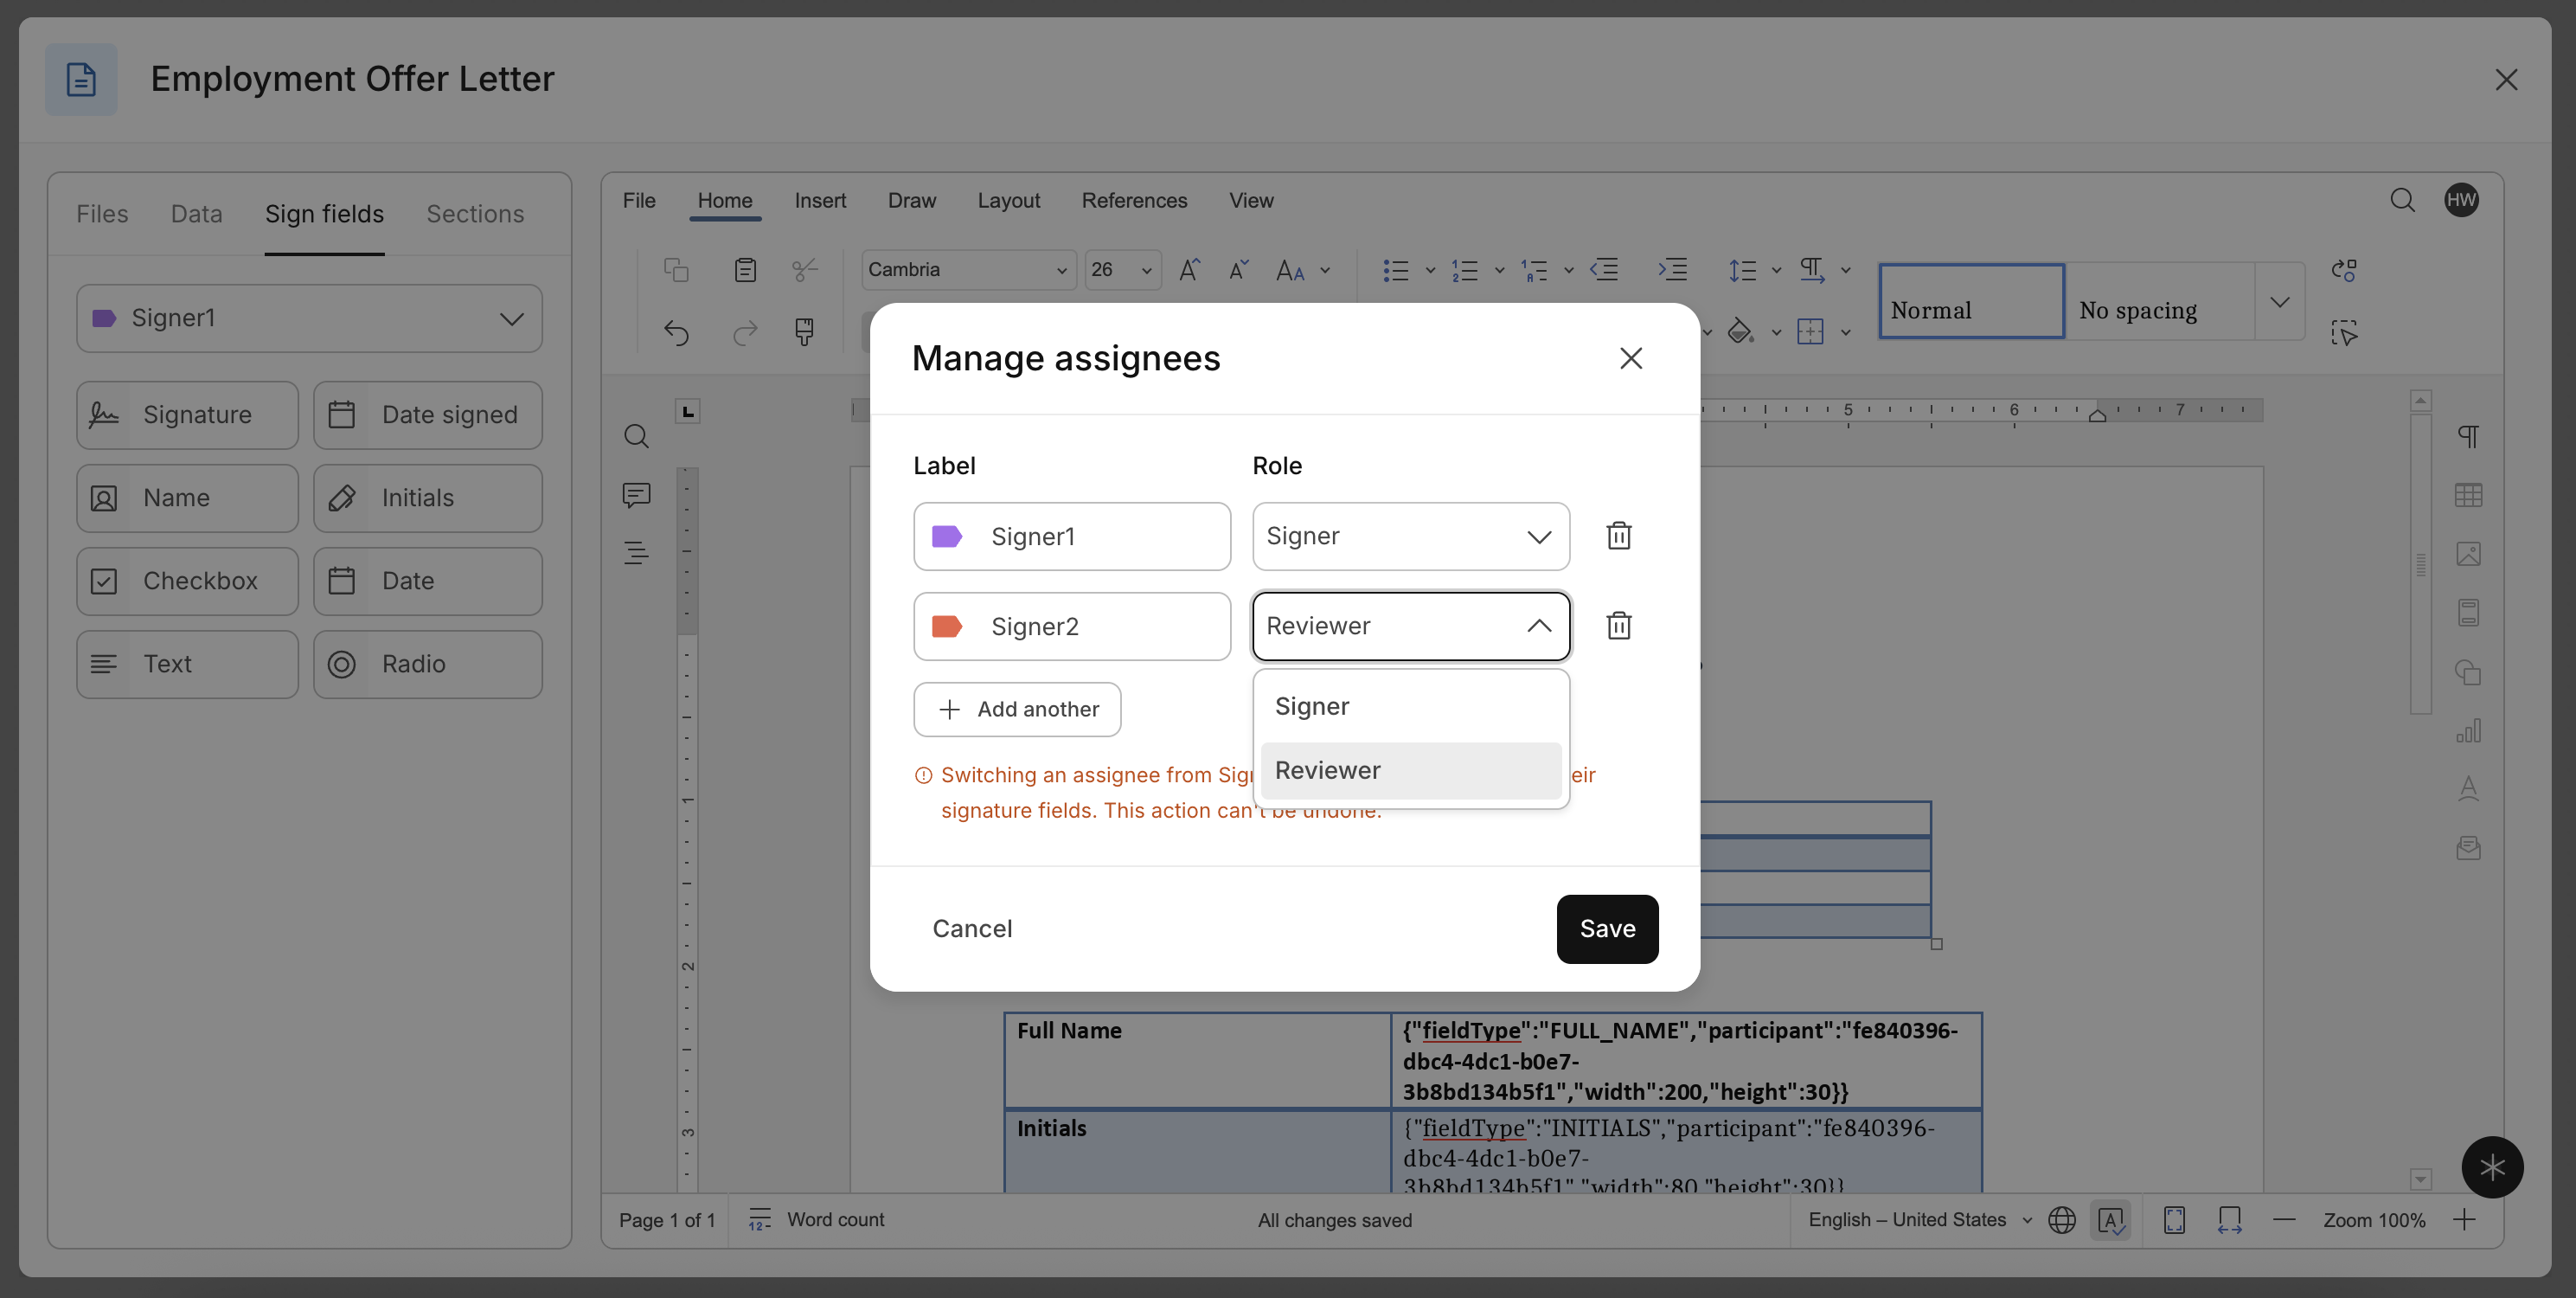Click the search icon in the editor header
Screen dimensions: 2576x1298
tap(2402, 200)
